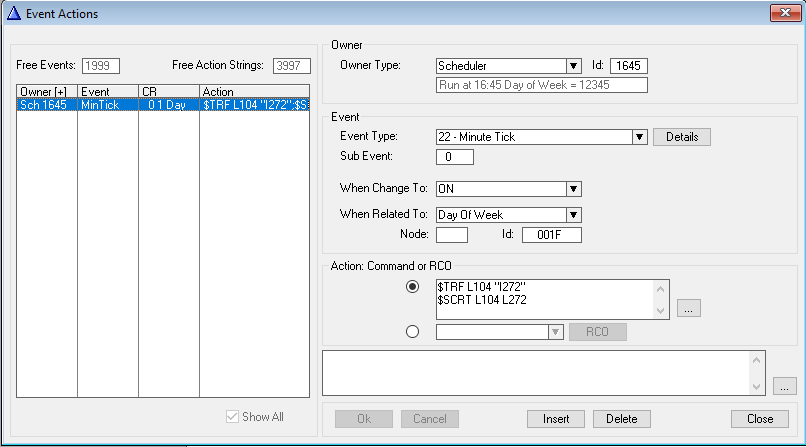The height and width of the screenshot is (447, 806).
Task: Click the Free Action Strings field 3997
Action: click(x=291, y=66)
